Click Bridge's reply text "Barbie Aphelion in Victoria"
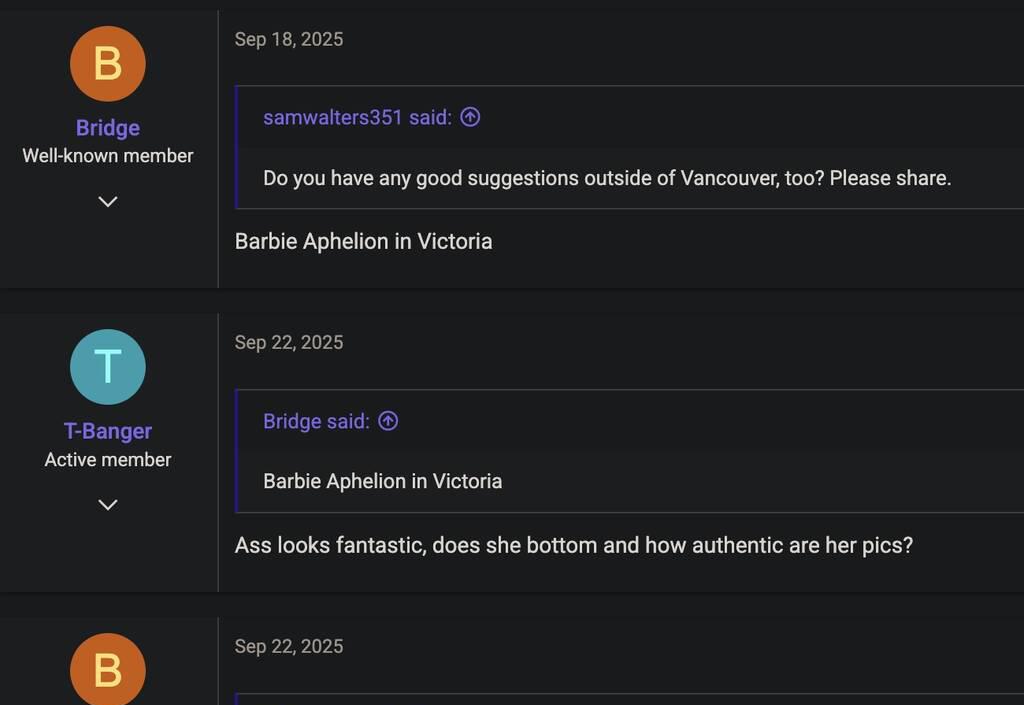The image size is (1024, 705). [363, 241]
